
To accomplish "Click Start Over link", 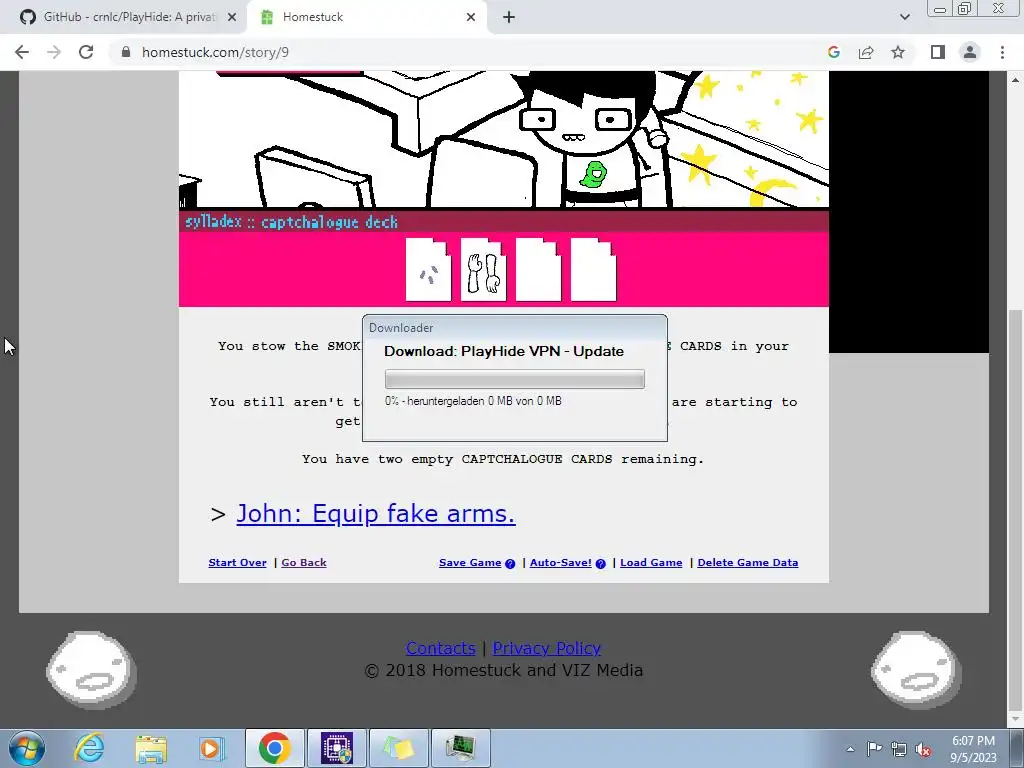I will tap(237, 562).
